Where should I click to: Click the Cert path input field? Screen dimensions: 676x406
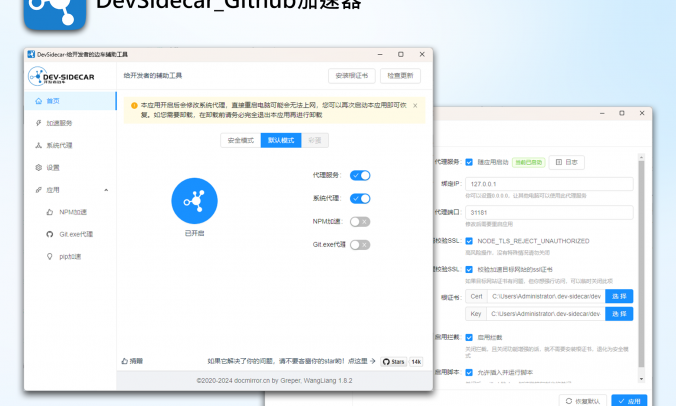[547, 297]
